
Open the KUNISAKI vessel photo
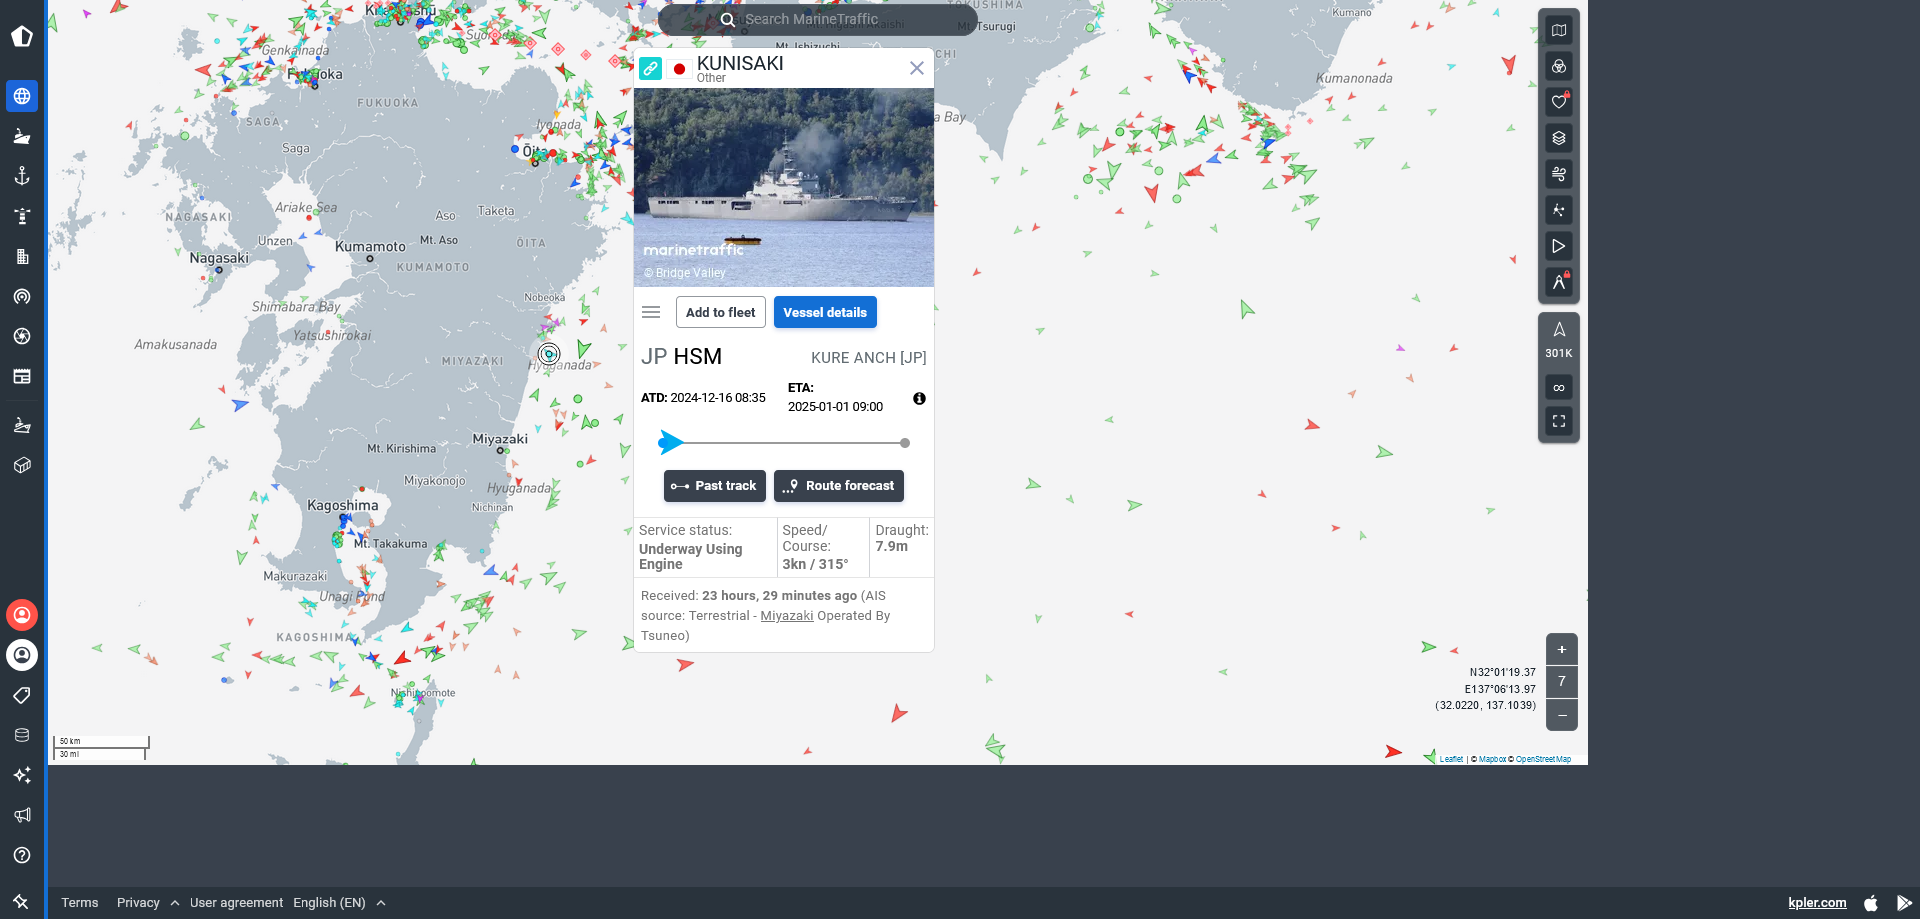point(784,187)
